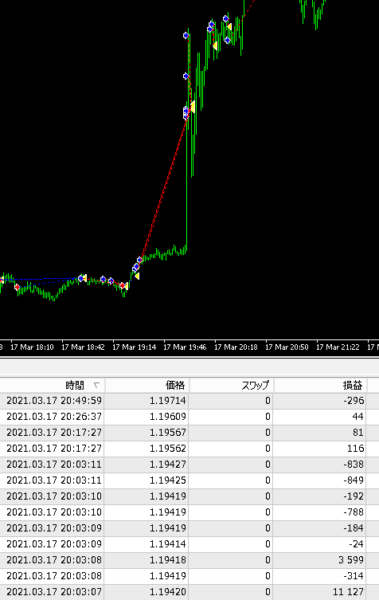Click the 時間 column sort arrow
Screen dimensions: 379x600
(96, 385)
